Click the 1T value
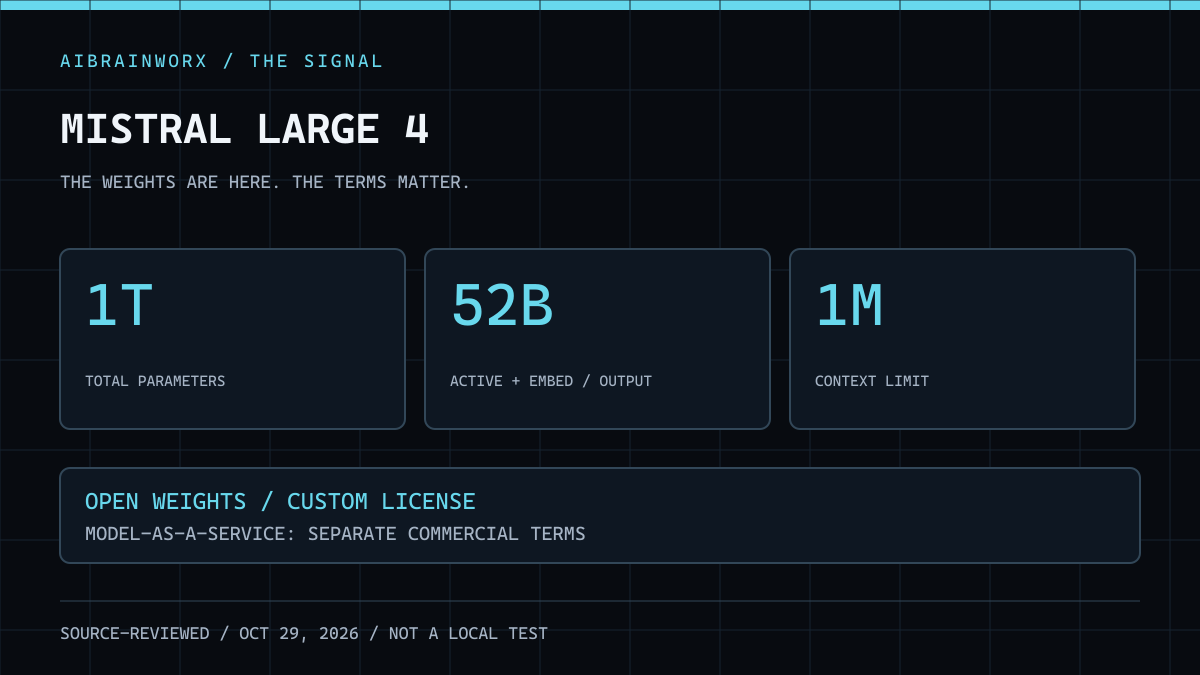 (119, 306)
